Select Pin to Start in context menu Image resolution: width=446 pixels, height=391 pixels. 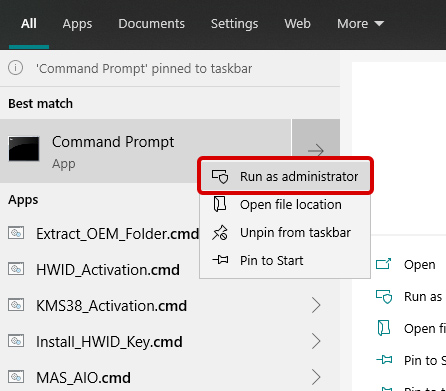(x=285, y=260)
